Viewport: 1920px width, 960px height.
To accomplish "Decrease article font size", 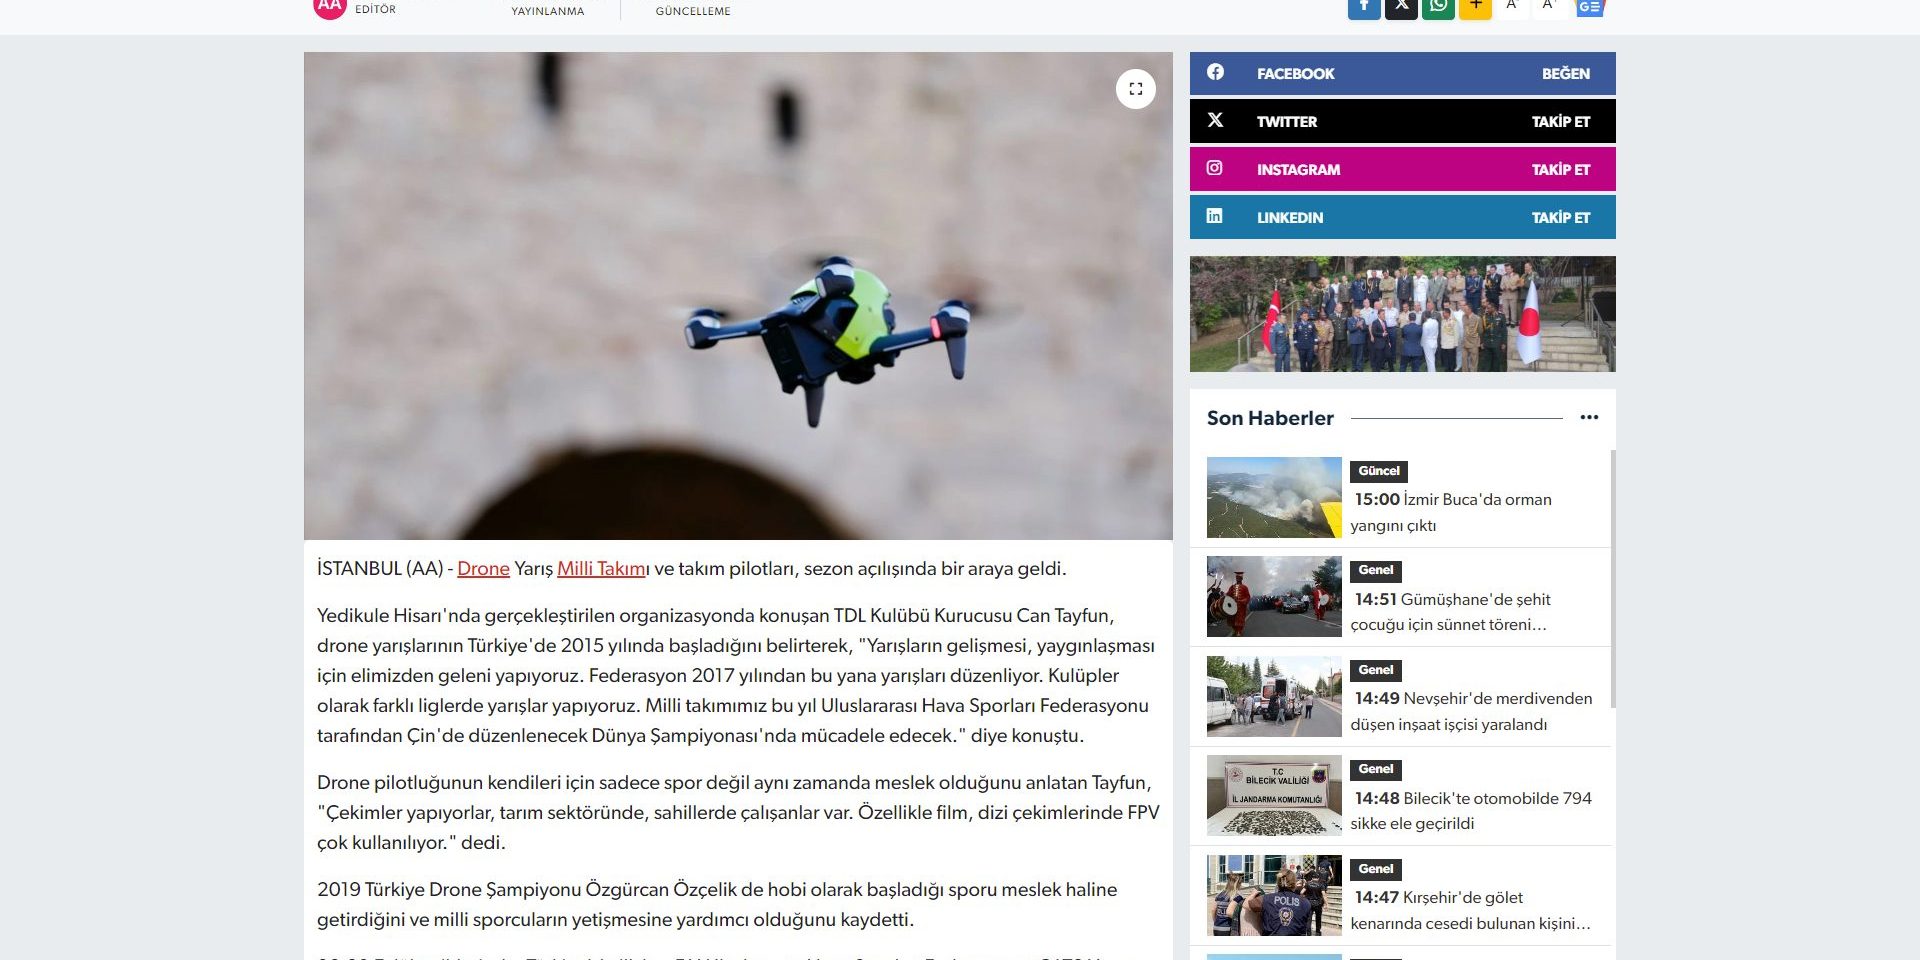I will (x=1512, y=7).
